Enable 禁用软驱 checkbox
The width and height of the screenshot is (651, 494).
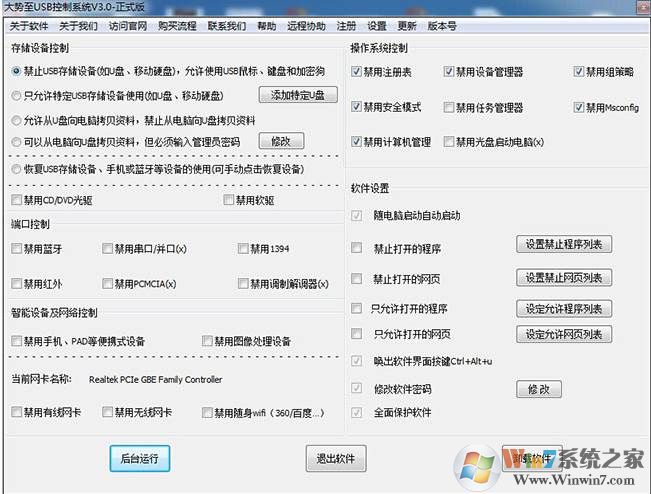228,200
